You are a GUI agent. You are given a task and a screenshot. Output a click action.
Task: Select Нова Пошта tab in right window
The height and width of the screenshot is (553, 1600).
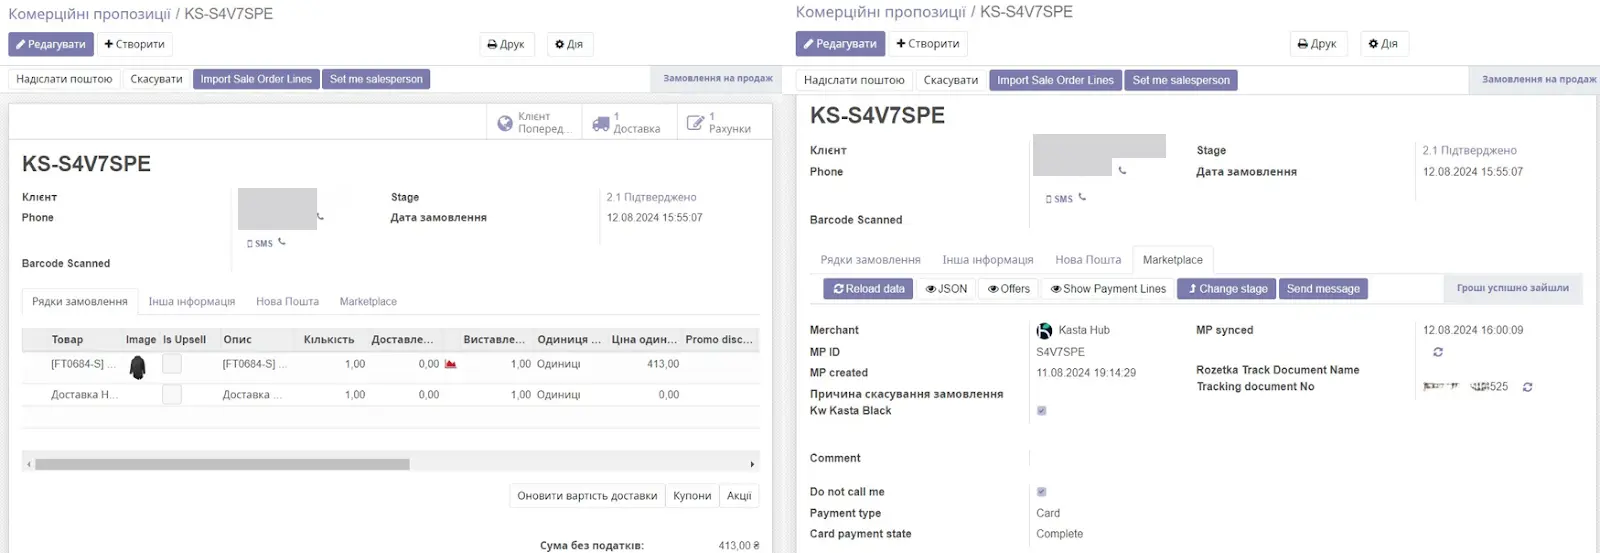1088,260
